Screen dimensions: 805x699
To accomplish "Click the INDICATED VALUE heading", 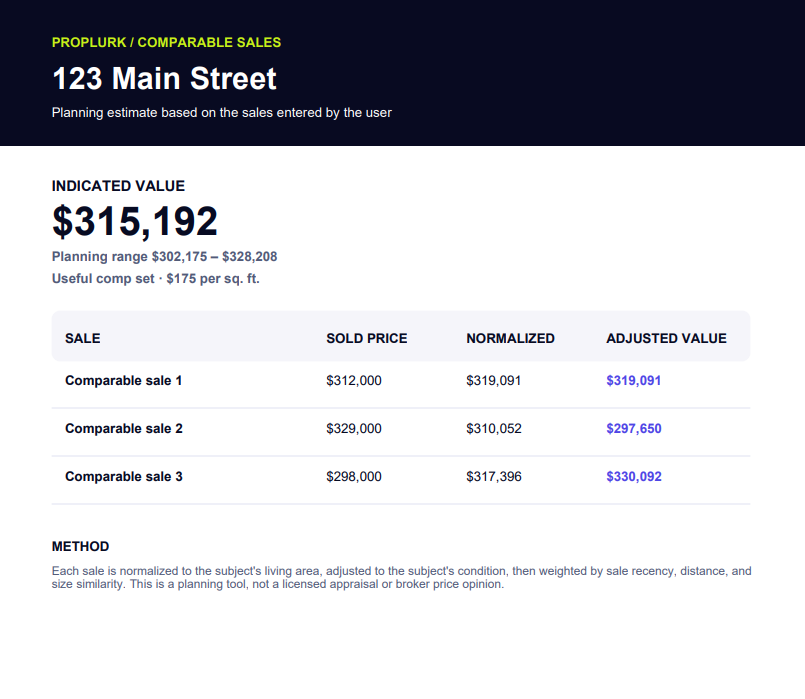I will (118, 186).
